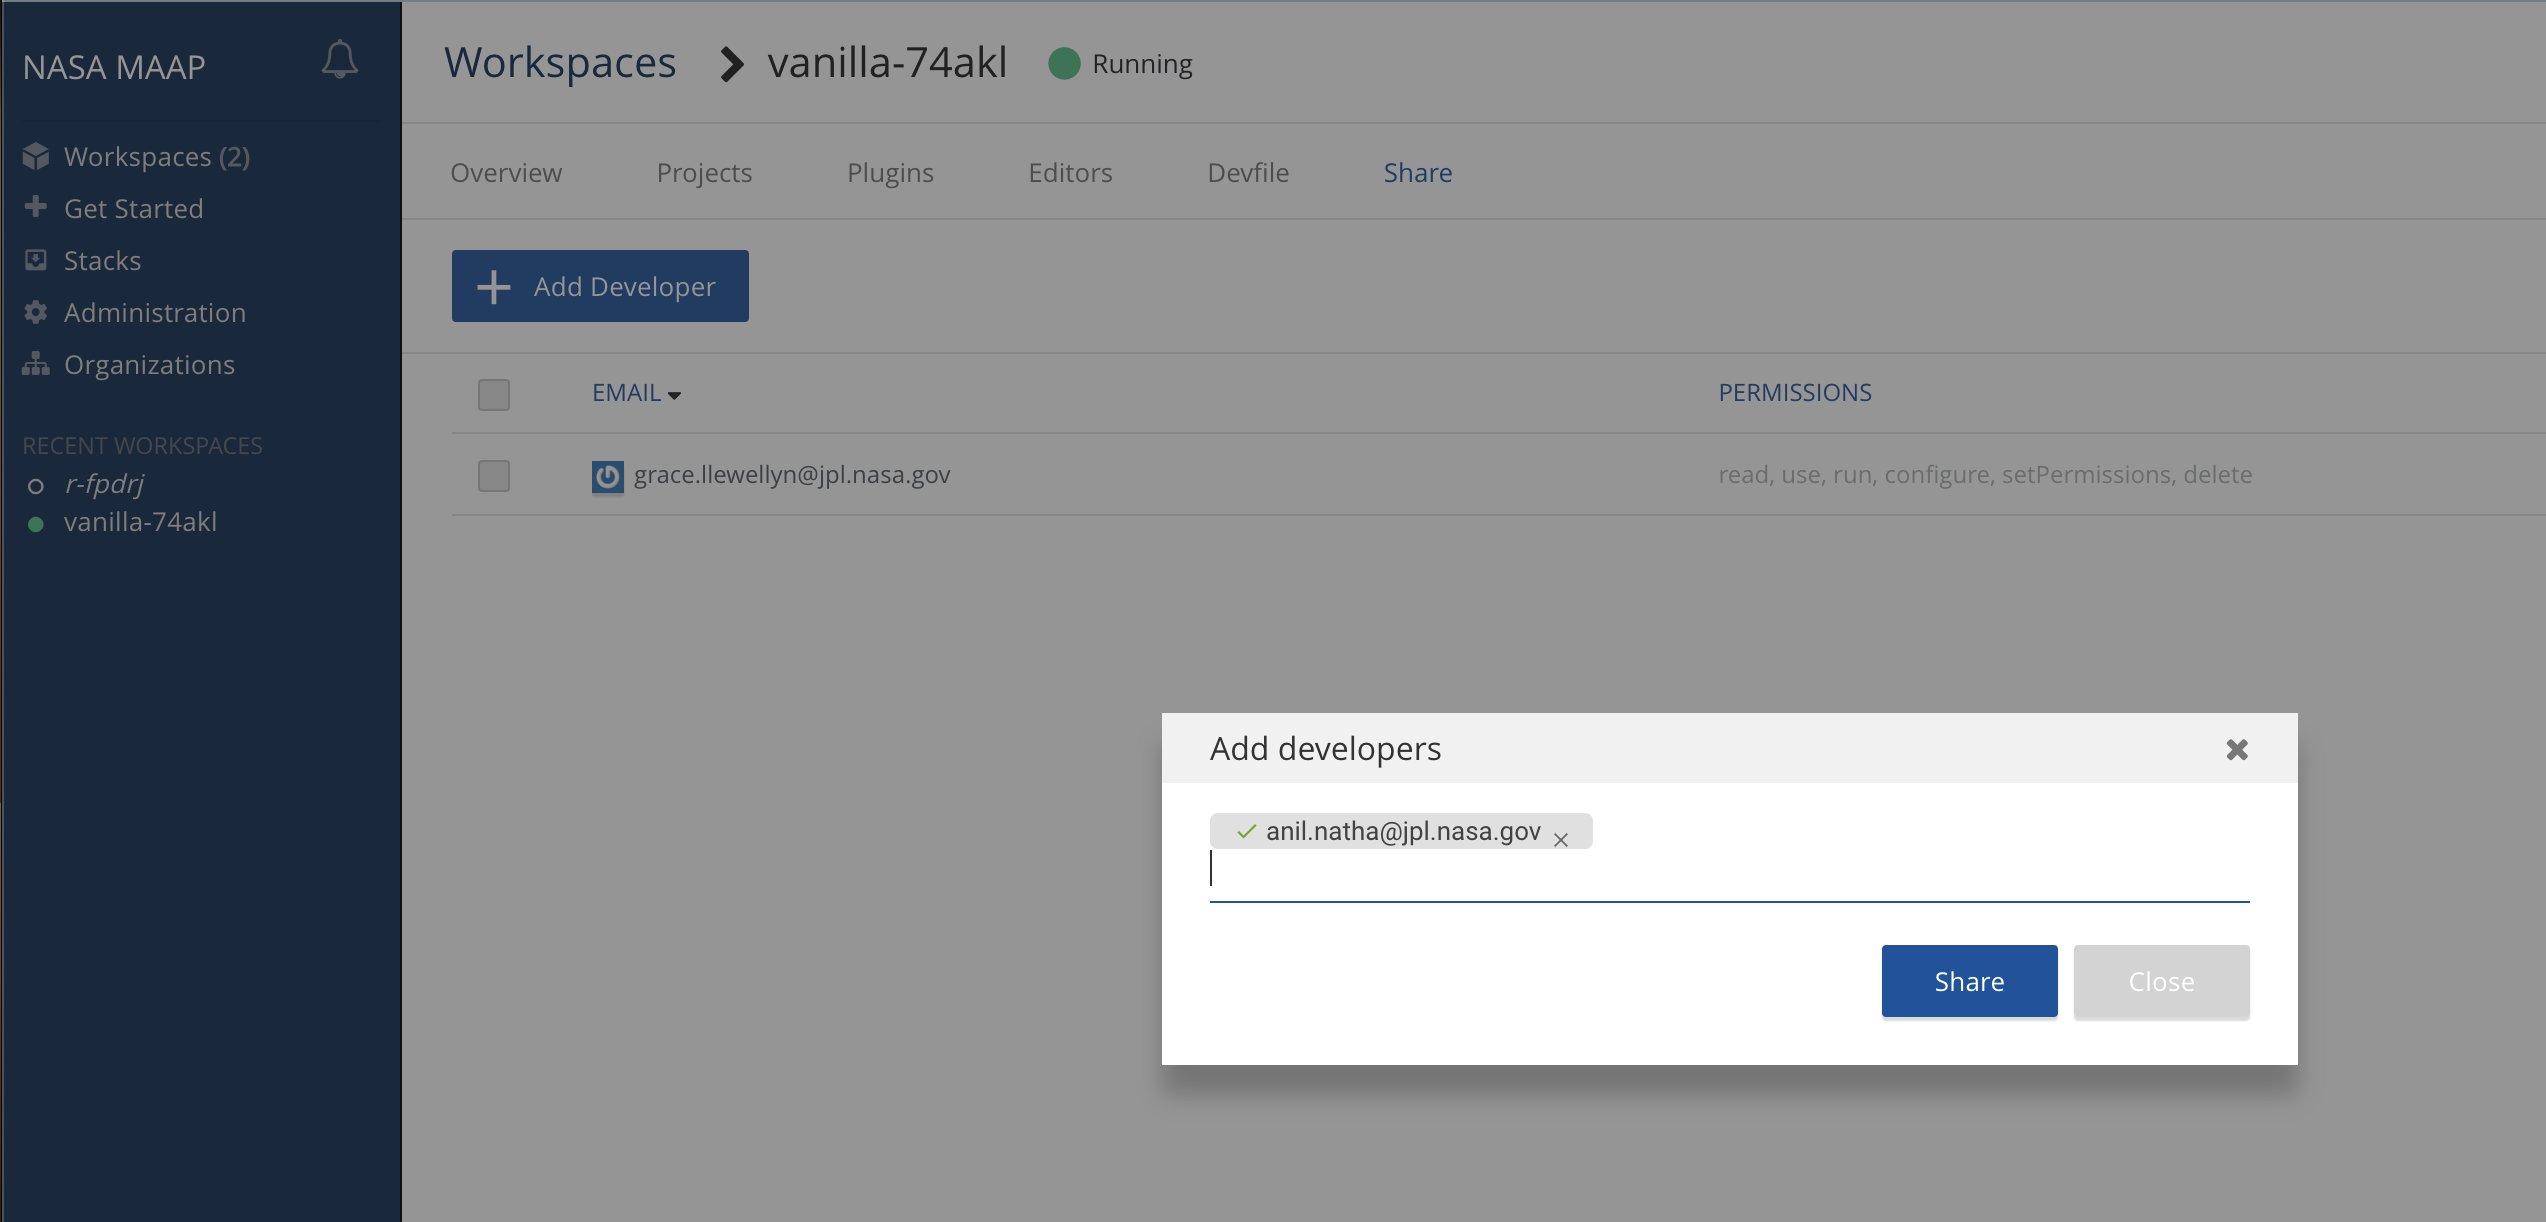Switch to the Devfile tab

click(x=1248, y=172)
